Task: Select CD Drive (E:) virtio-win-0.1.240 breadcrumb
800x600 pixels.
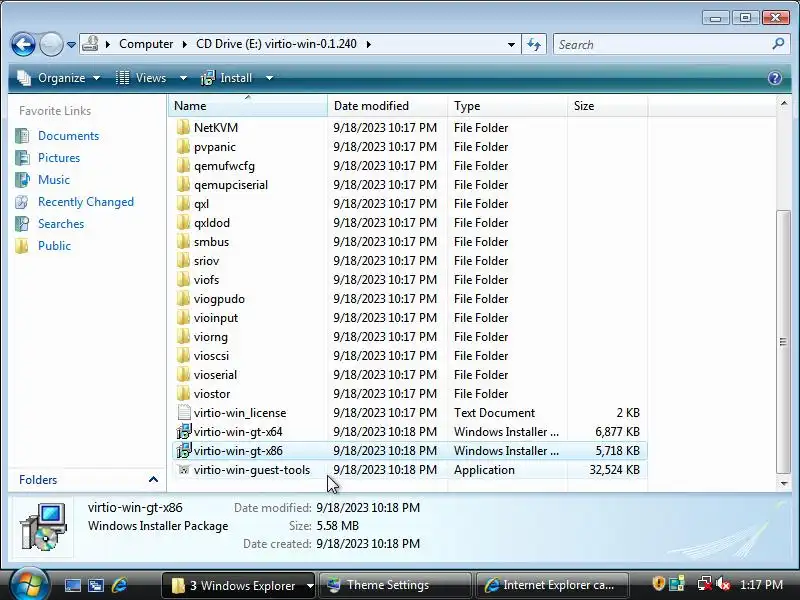Action: (276, 44)
